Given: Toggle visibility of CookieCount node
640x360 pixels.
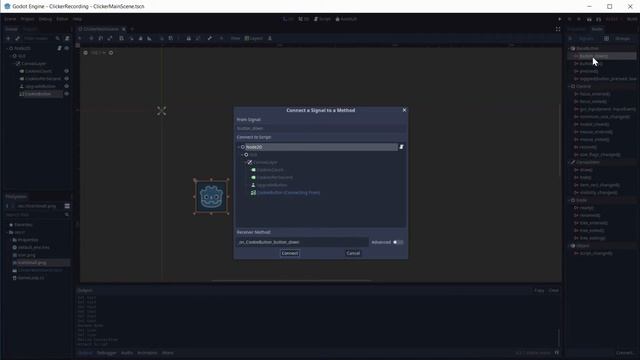Looking at the screenshot, I should (67, 71).
